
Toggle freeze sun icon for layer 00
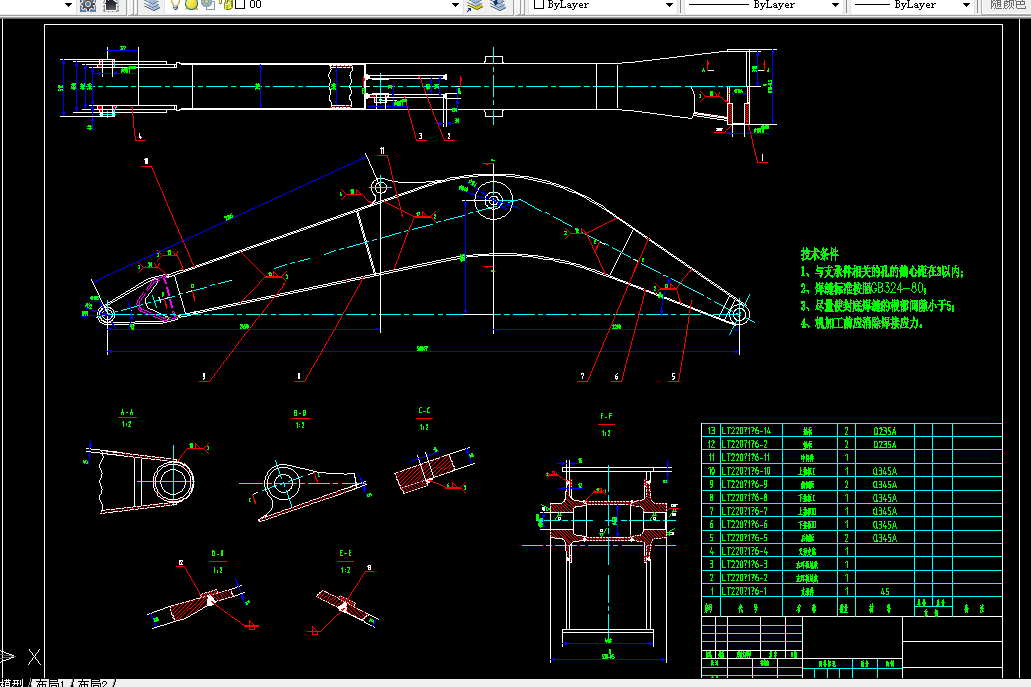pos(191,5)
